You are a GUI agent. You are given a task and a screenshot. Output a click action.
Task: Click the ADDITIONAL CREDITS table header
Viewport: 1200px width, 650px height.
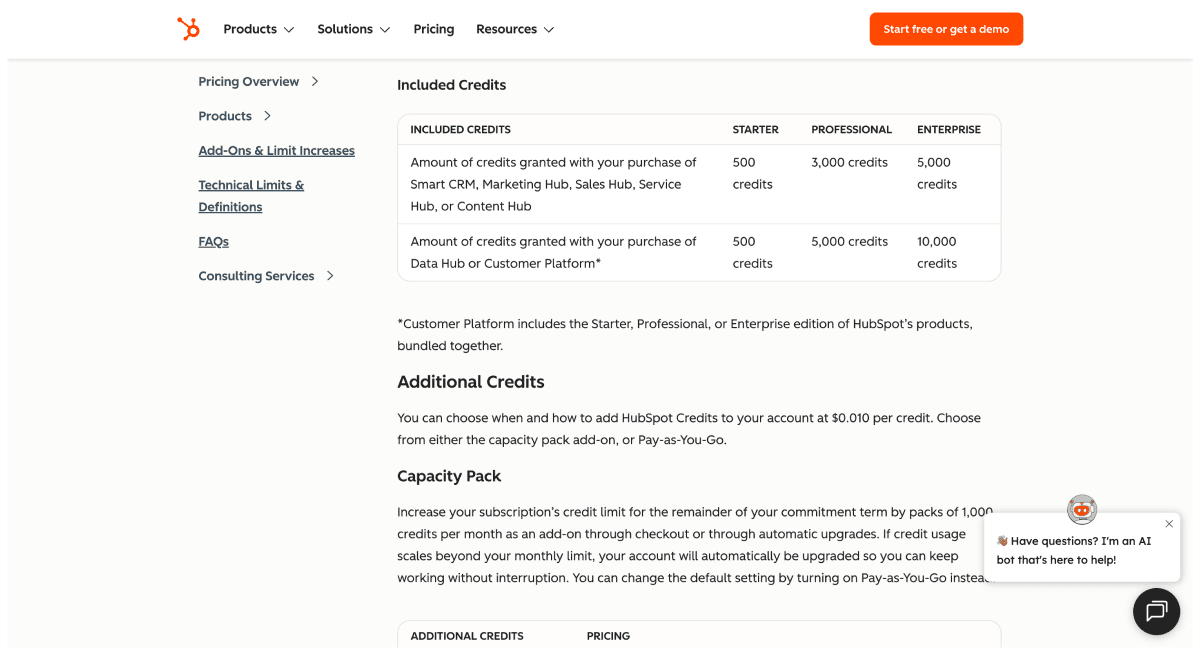(x=467, y=636)
